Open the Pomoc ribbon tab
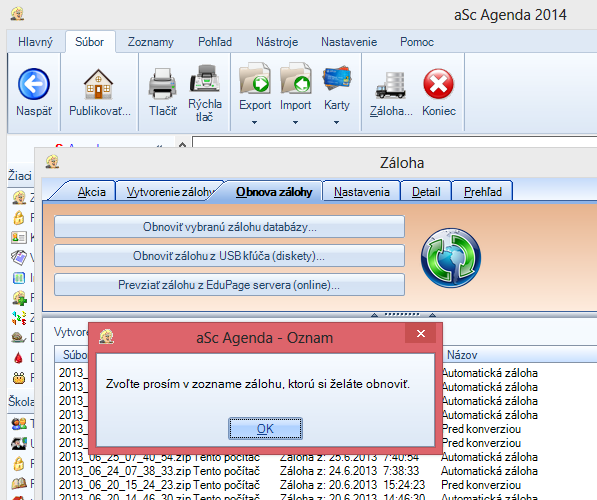 click(x=417, y=42)
